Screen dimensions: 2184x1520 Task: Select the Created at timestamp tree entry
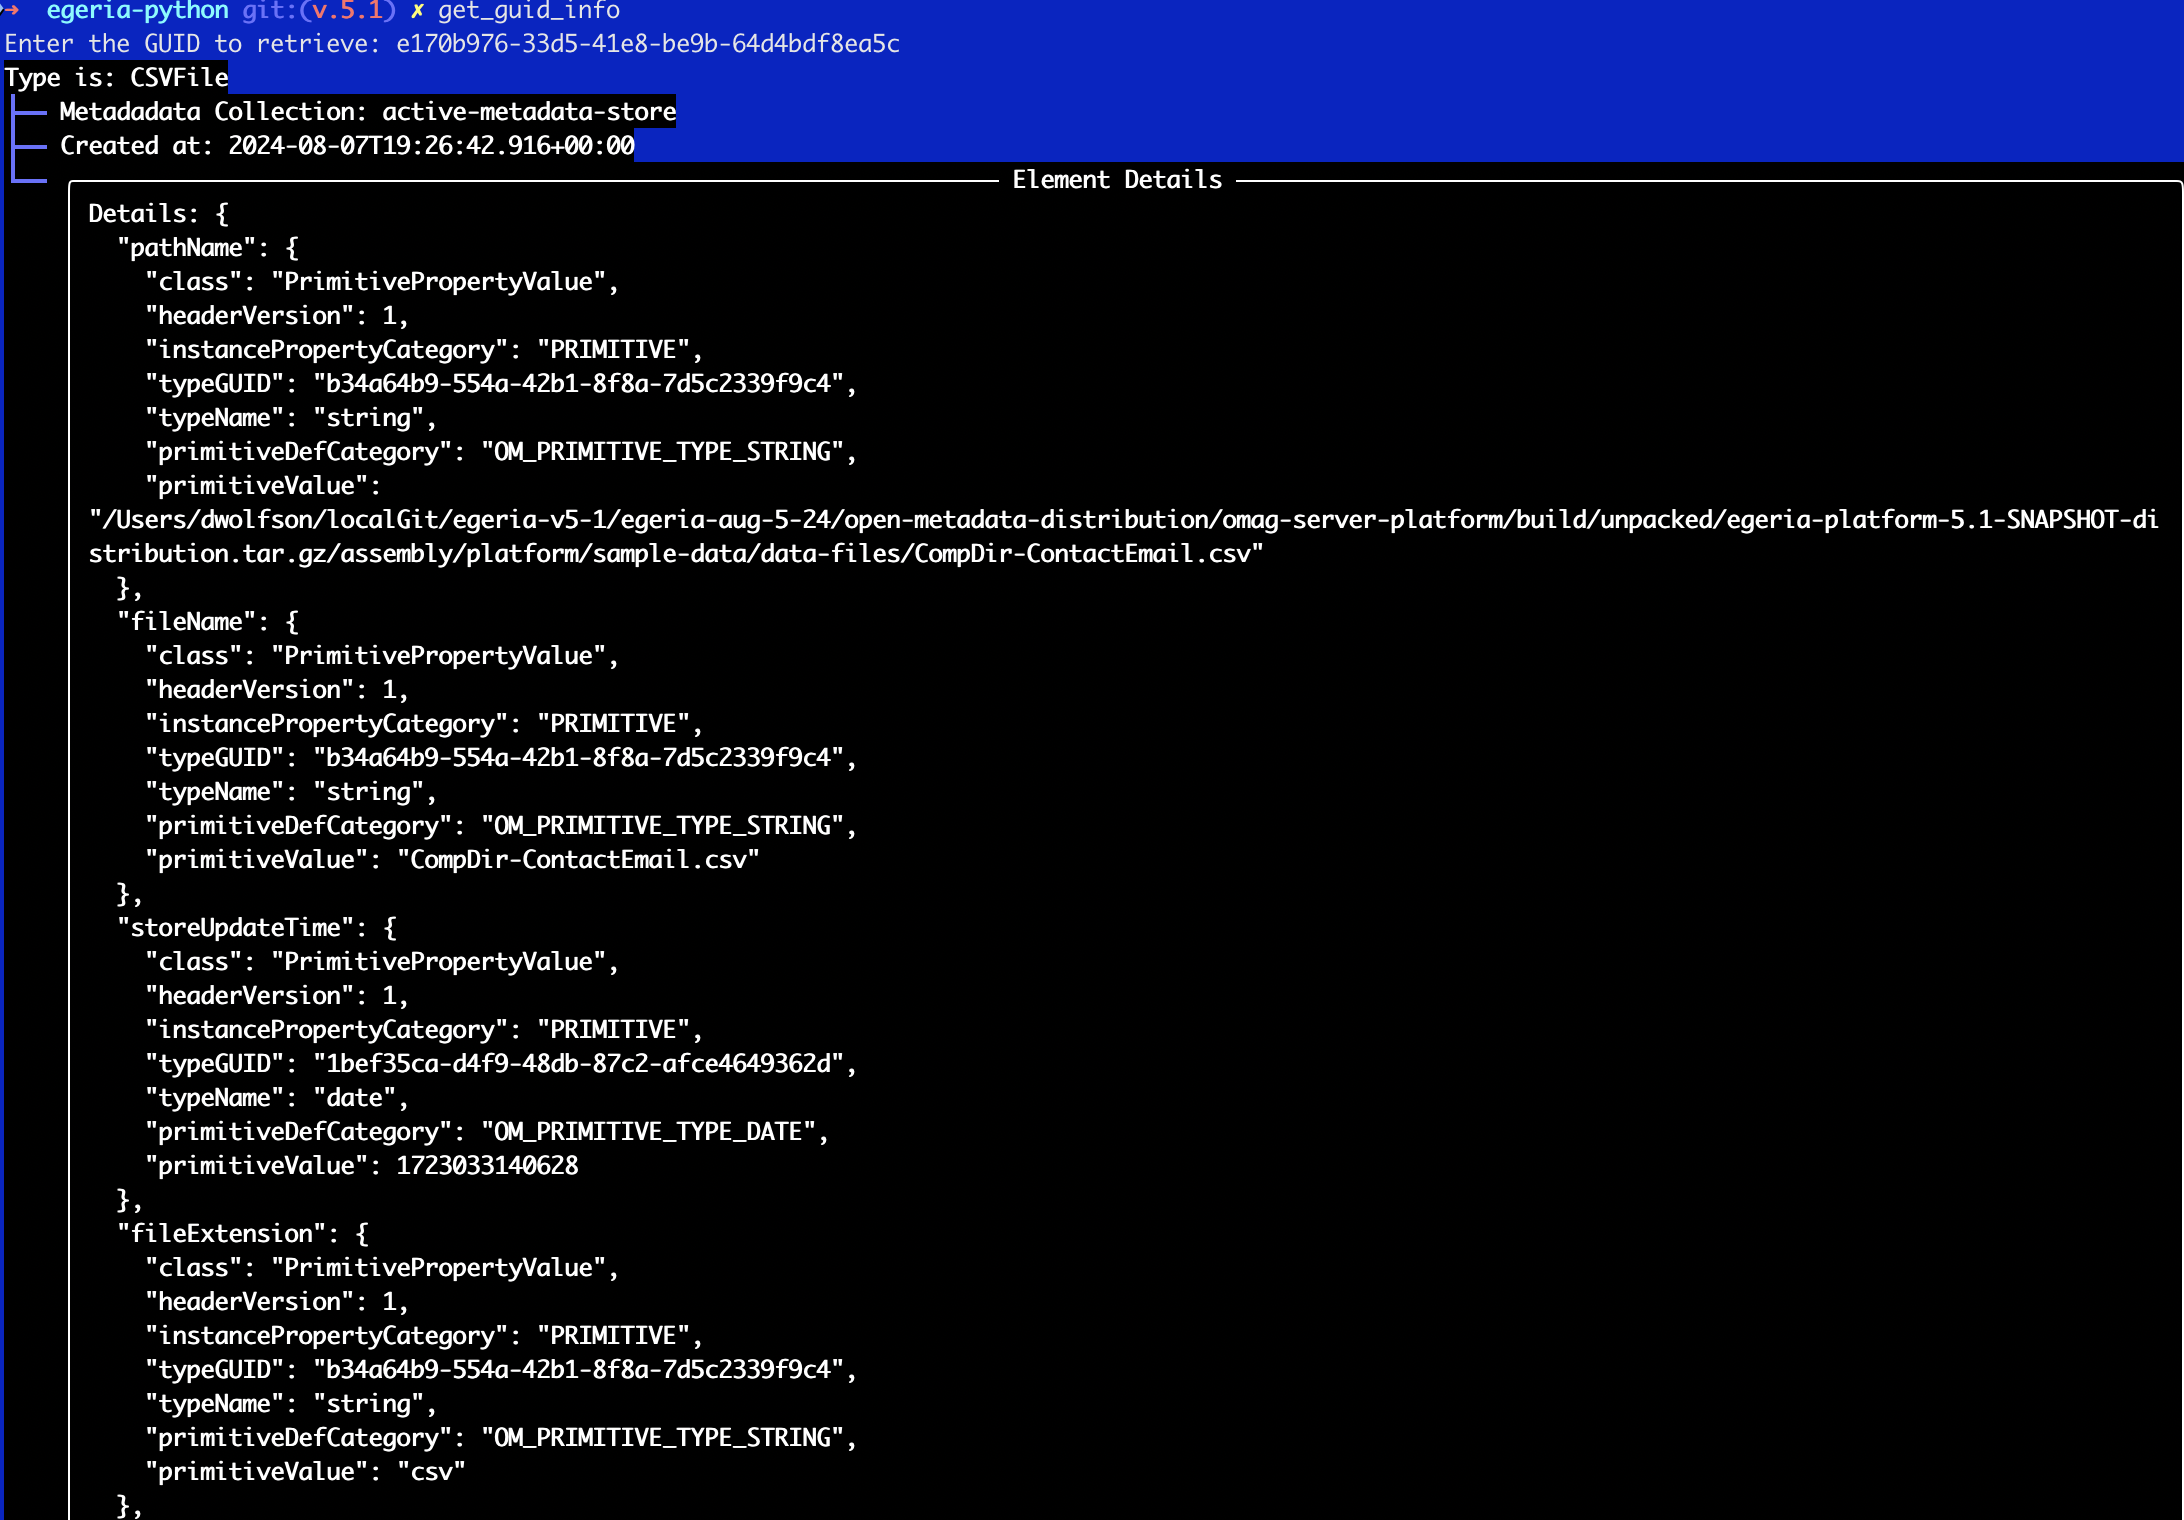pos(346,146)
